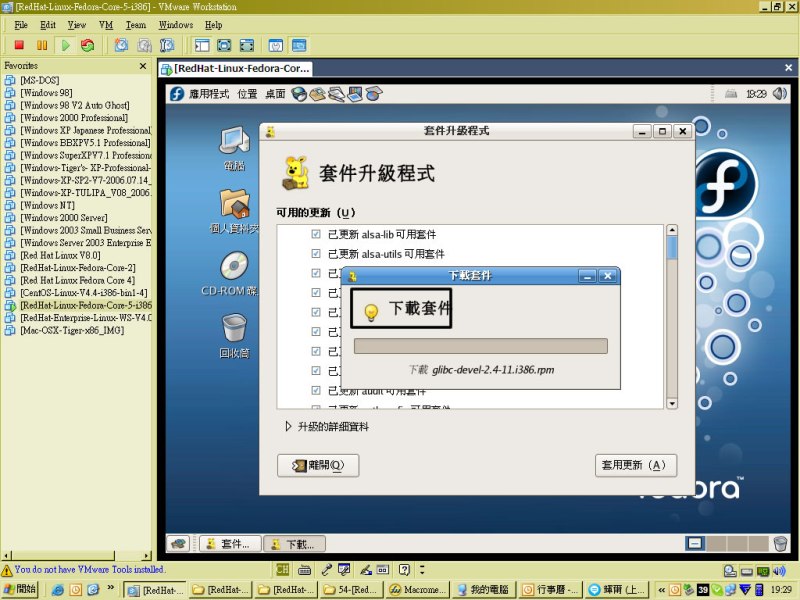Image resolution: width=800 pixels, height=600 pixels.
Task: Expand the 升級的詳細資料 details triangle
Action: [288, 427]
